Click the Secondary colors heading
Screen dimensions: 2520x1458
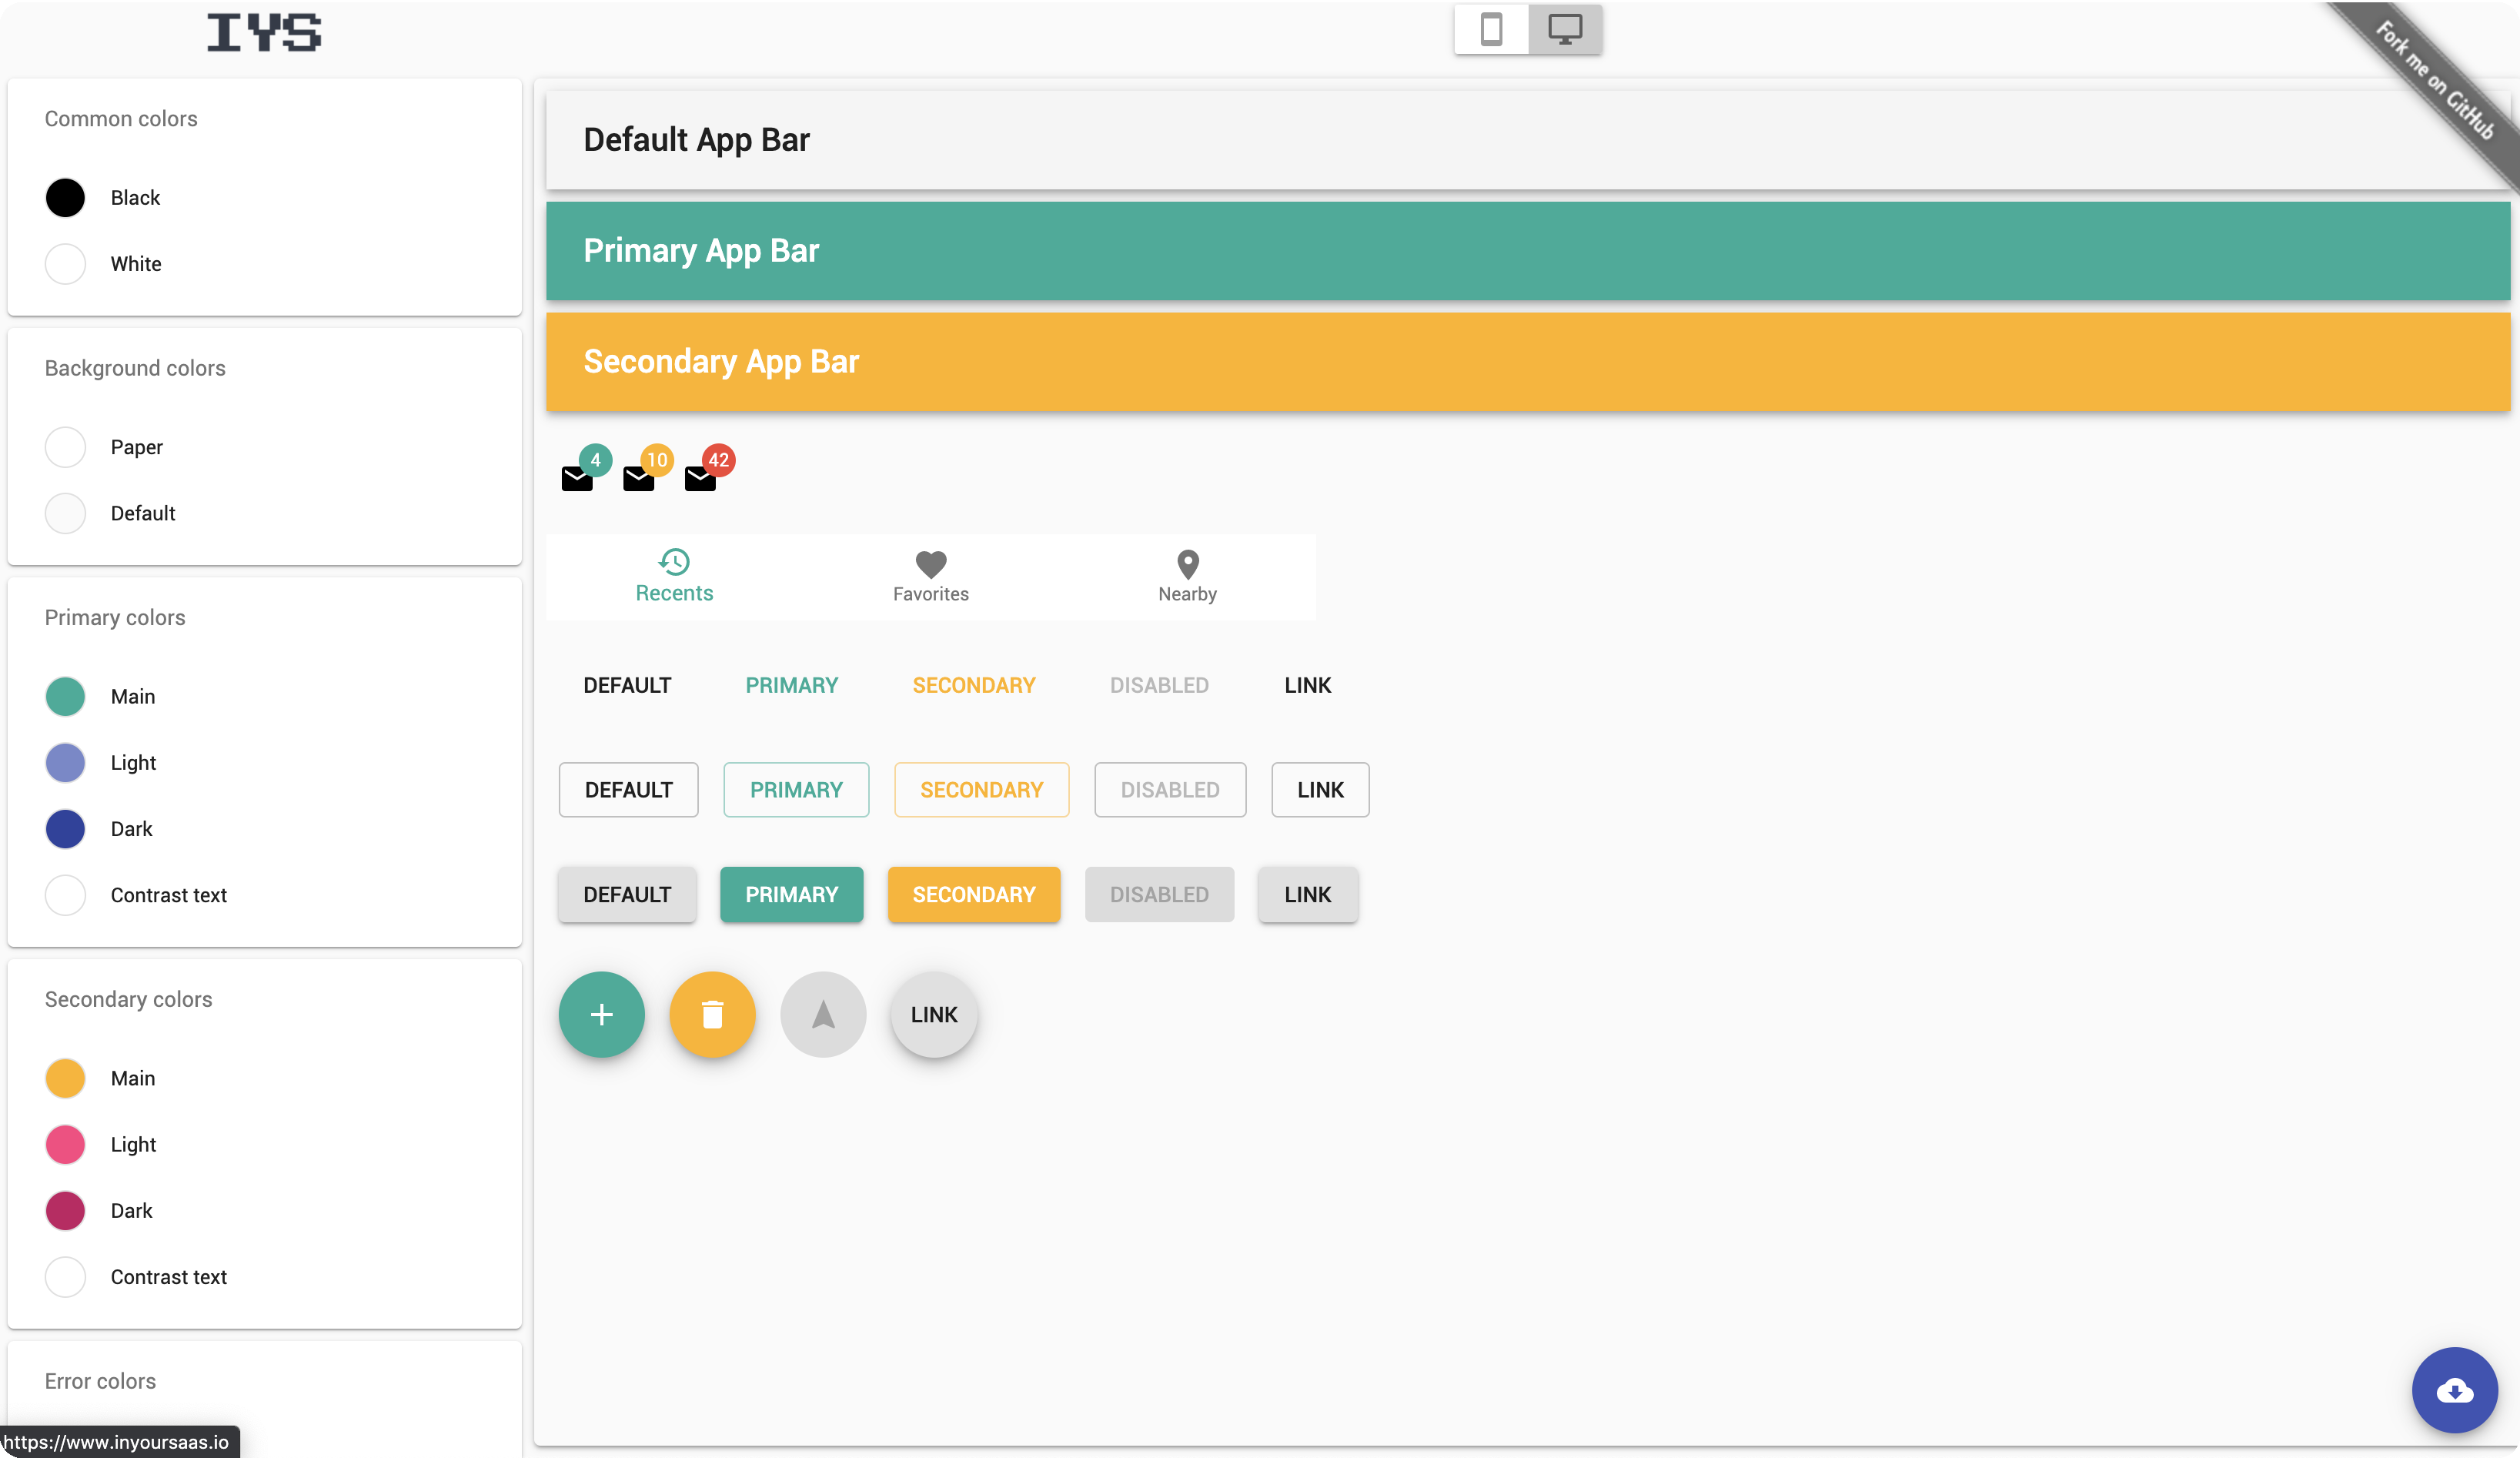pyautogui.click(x=128, y=999)
